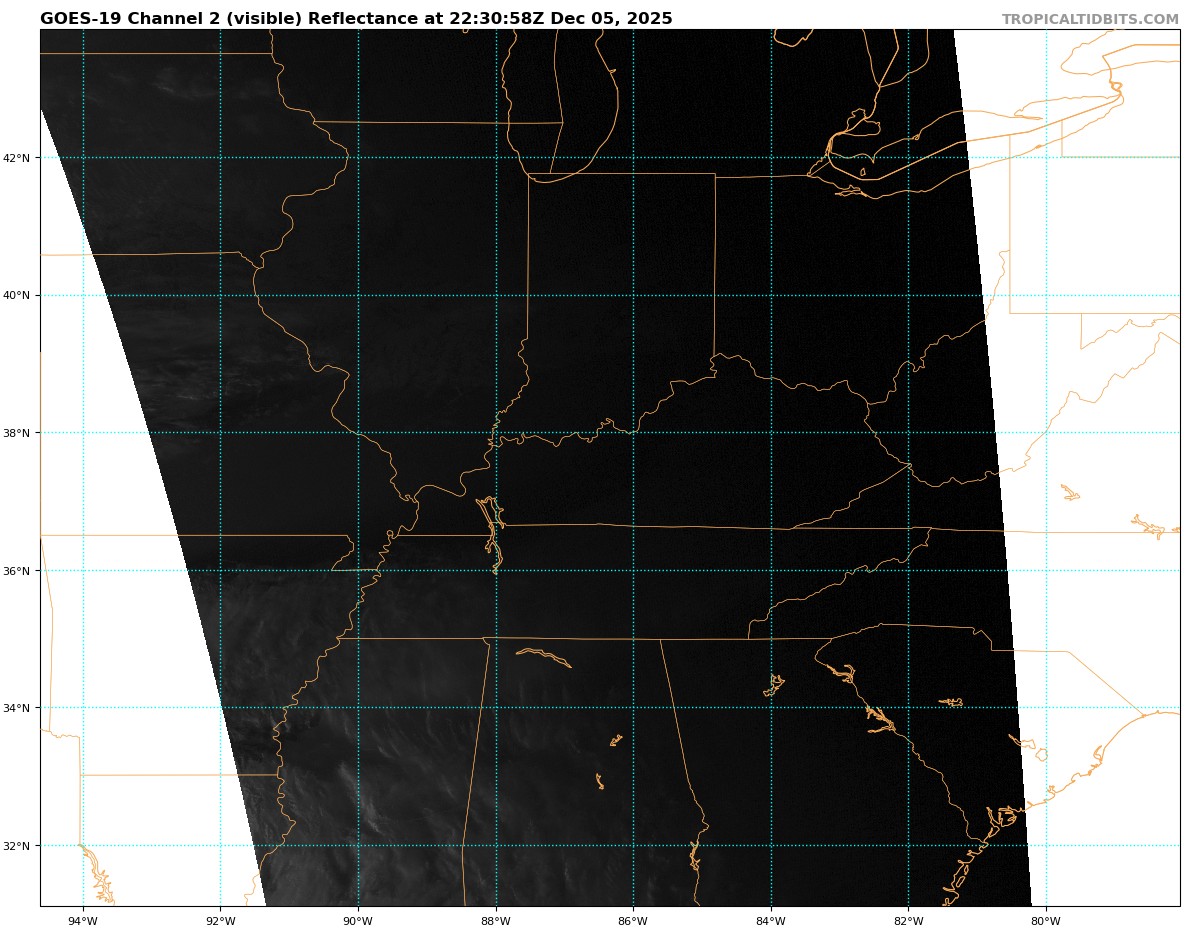Click the 82°W longitude axis label
The image size is (1200, 929).
(x=908, y=921)
